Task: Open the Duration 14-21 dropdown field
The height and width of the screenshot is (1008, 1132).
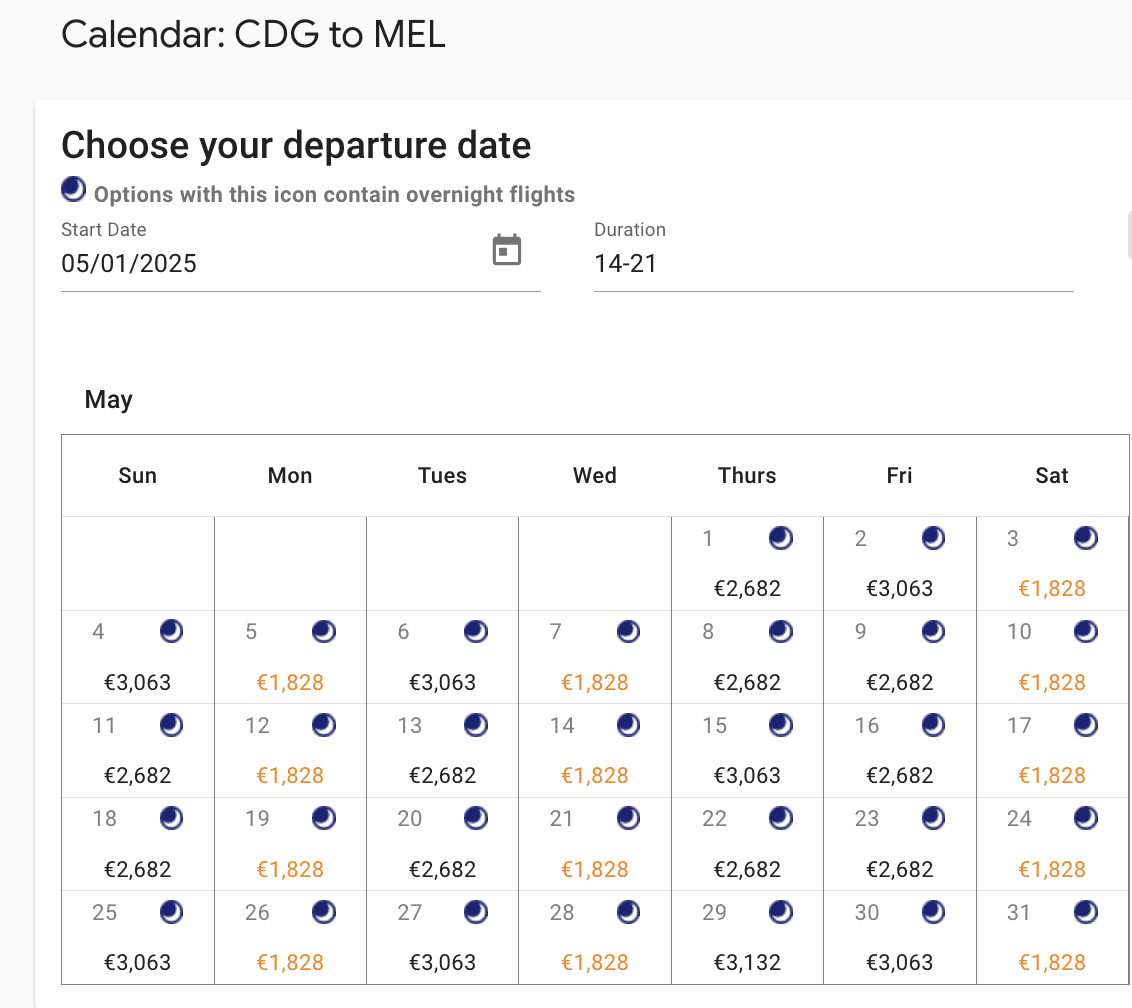Action: [x=833, y=264]
